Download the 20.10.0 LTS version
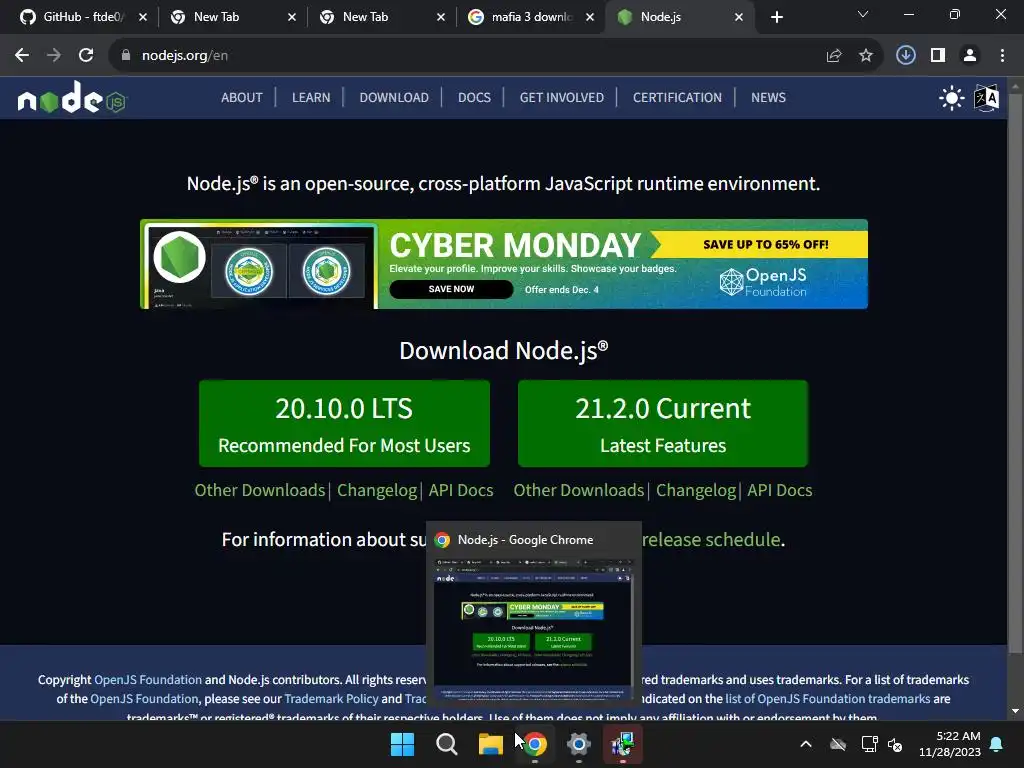1024x768 pixels. point(344,423)
